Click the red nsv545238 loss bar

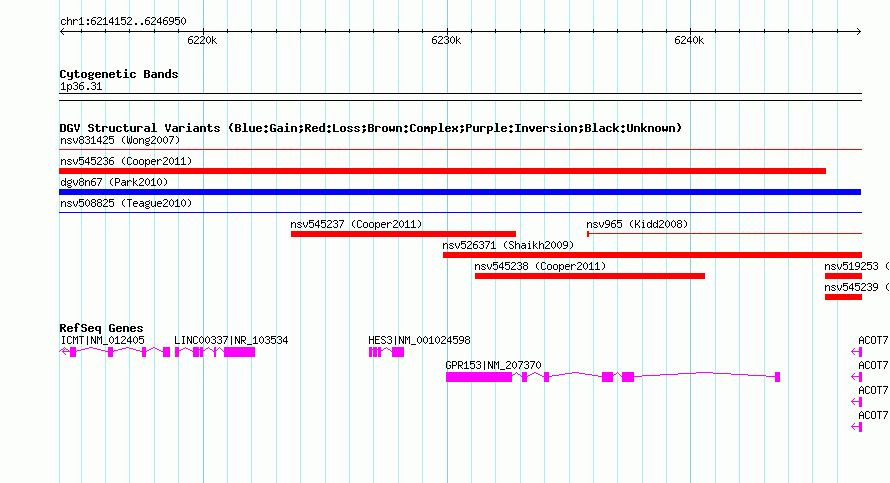tap(590, 276)
